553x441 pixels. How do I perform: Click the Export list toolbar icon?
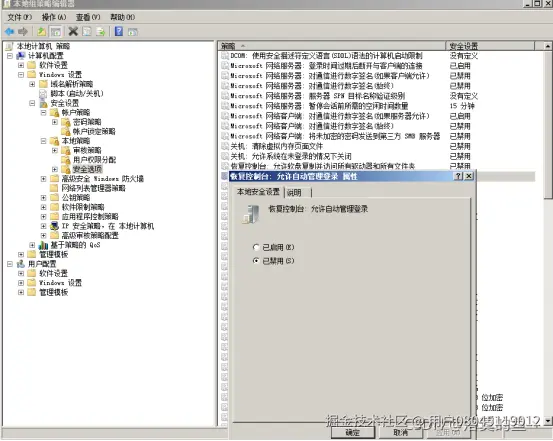(101, 32)
